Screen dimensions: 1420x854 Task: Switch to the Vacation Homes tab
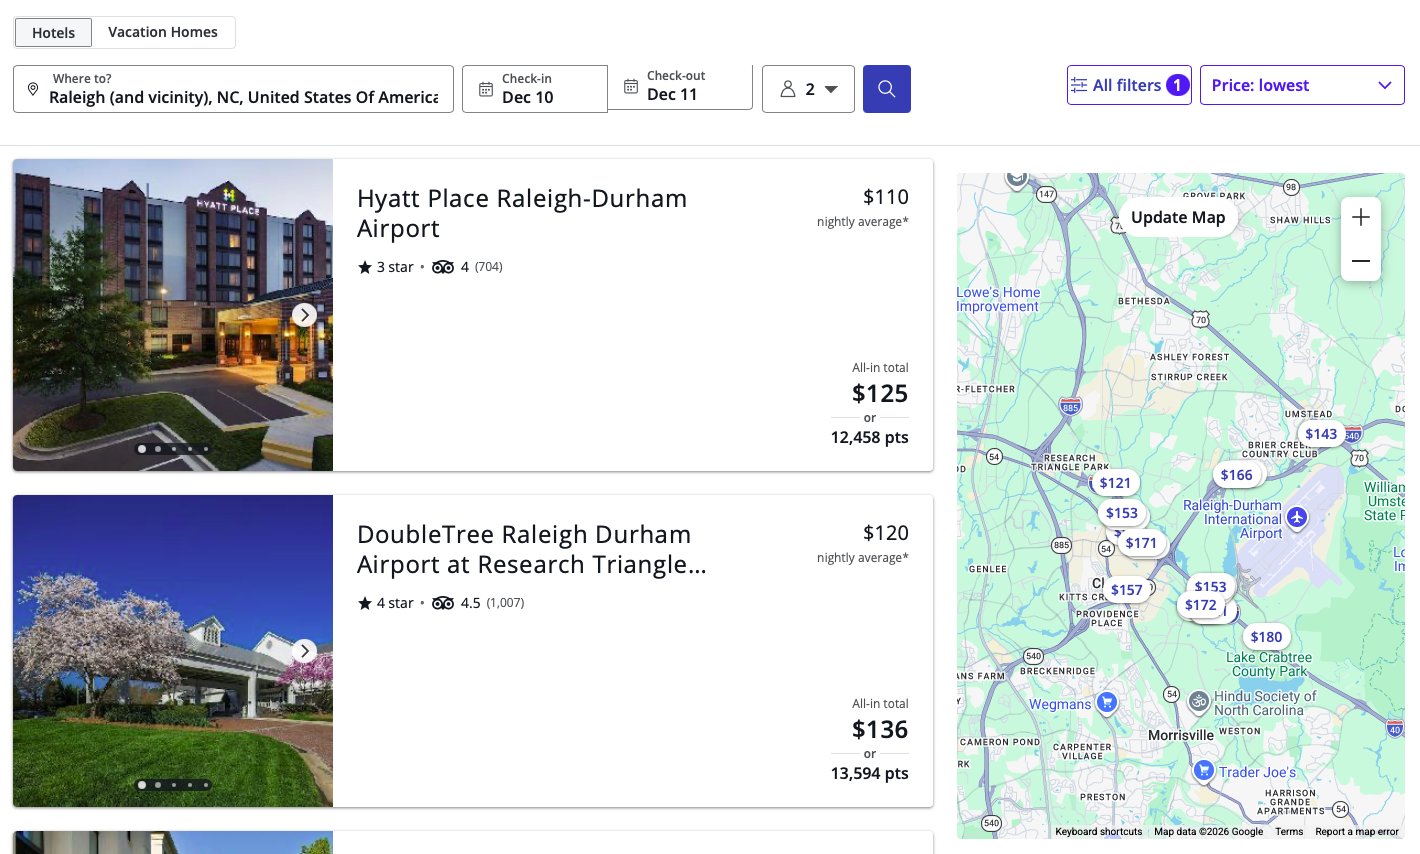point(163,32)
